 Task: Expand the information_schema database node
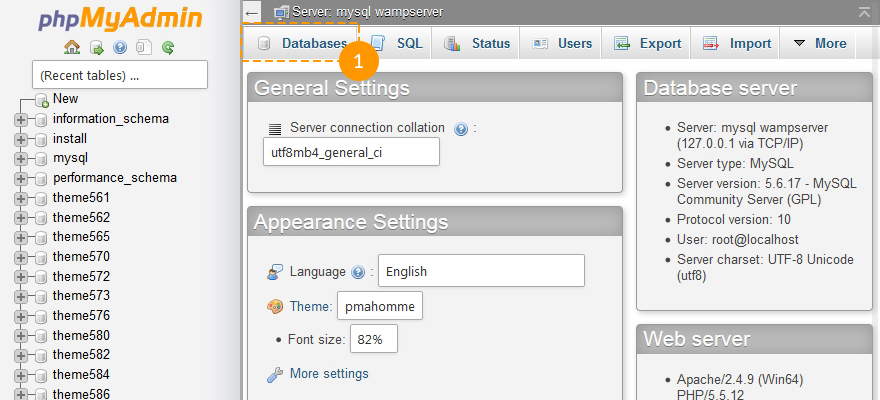20,120
